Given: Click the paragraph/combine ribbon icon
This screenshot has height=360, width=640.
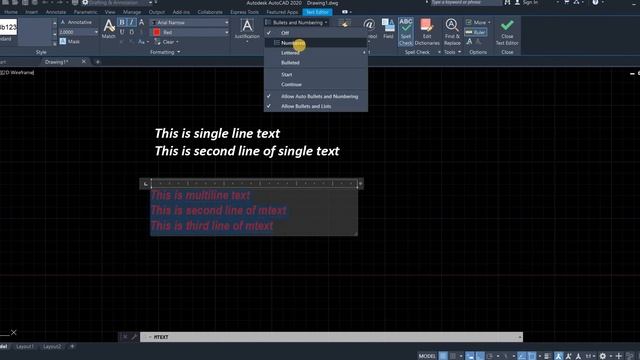Looking at the screenshot, I should click(x=344, y=24).
